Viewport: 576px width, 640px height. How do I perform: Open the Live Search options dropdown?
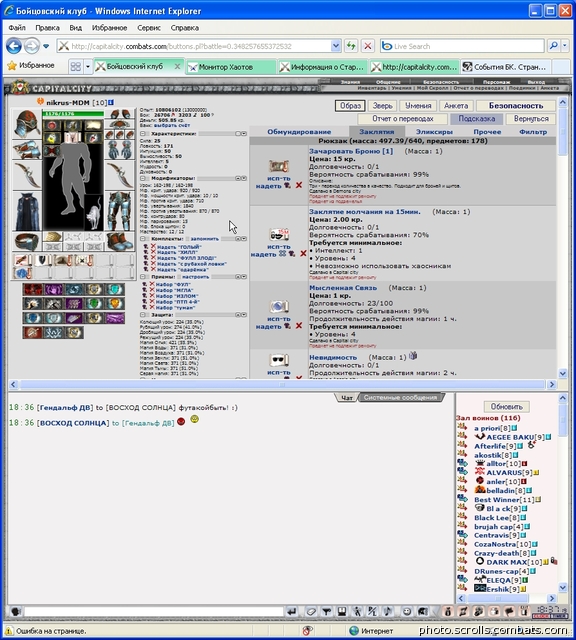click(565, 46)
